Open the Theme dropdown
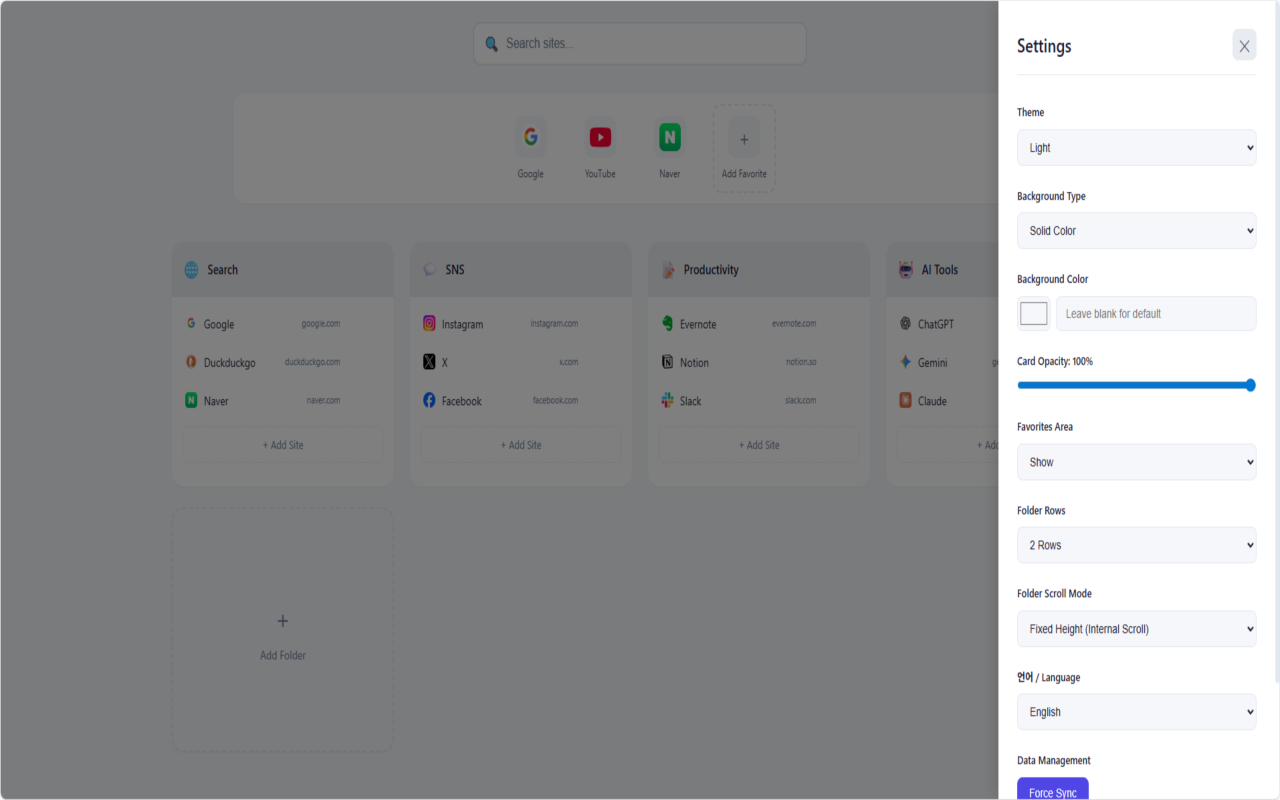The width and height of the screenshot is (1280, 800). 1136,148
